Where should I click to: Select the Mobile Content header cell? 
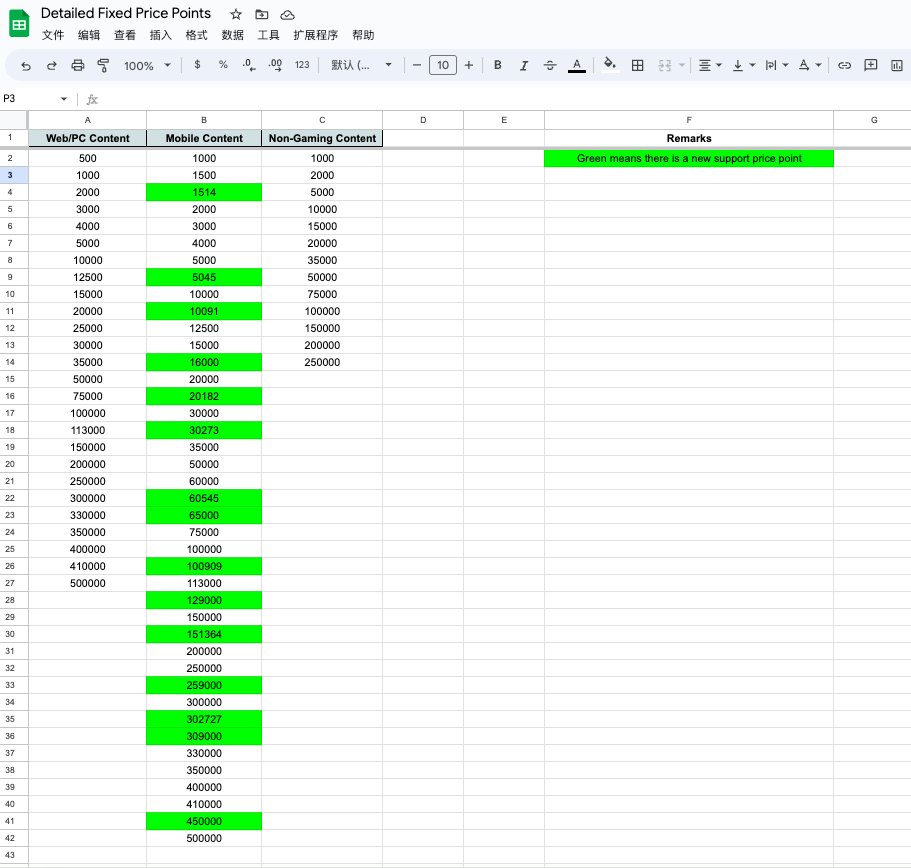click(x=204, y=138)
